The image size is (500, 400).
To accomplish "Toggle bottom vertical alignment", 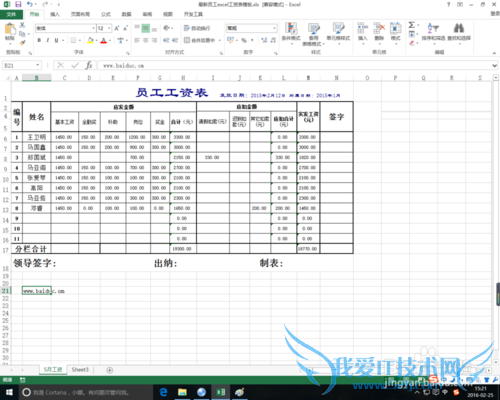I will click(x=154, y=28).
